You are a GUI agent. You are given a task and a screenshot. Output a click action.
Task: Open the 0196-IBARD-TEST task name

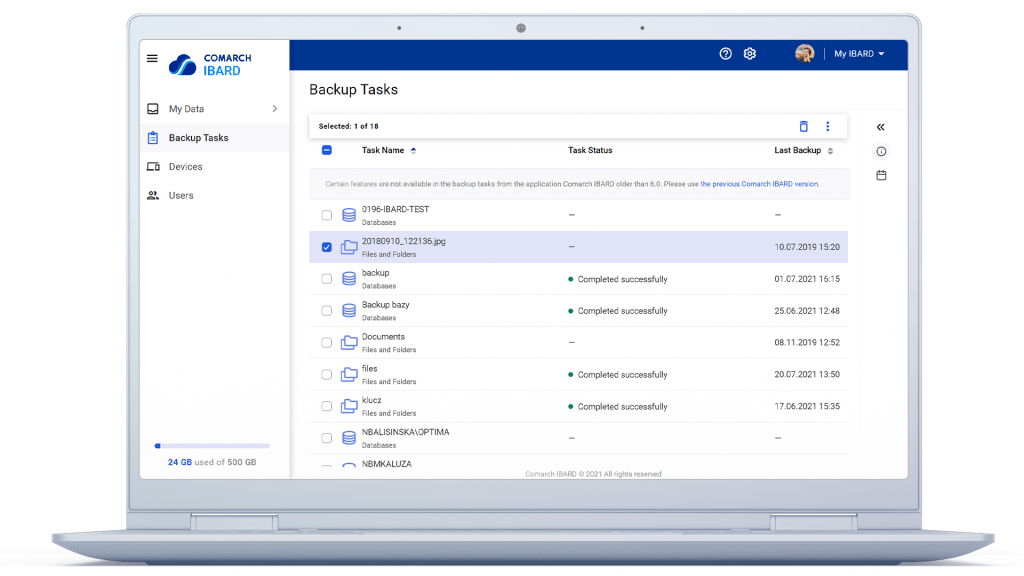click(395, 210)
